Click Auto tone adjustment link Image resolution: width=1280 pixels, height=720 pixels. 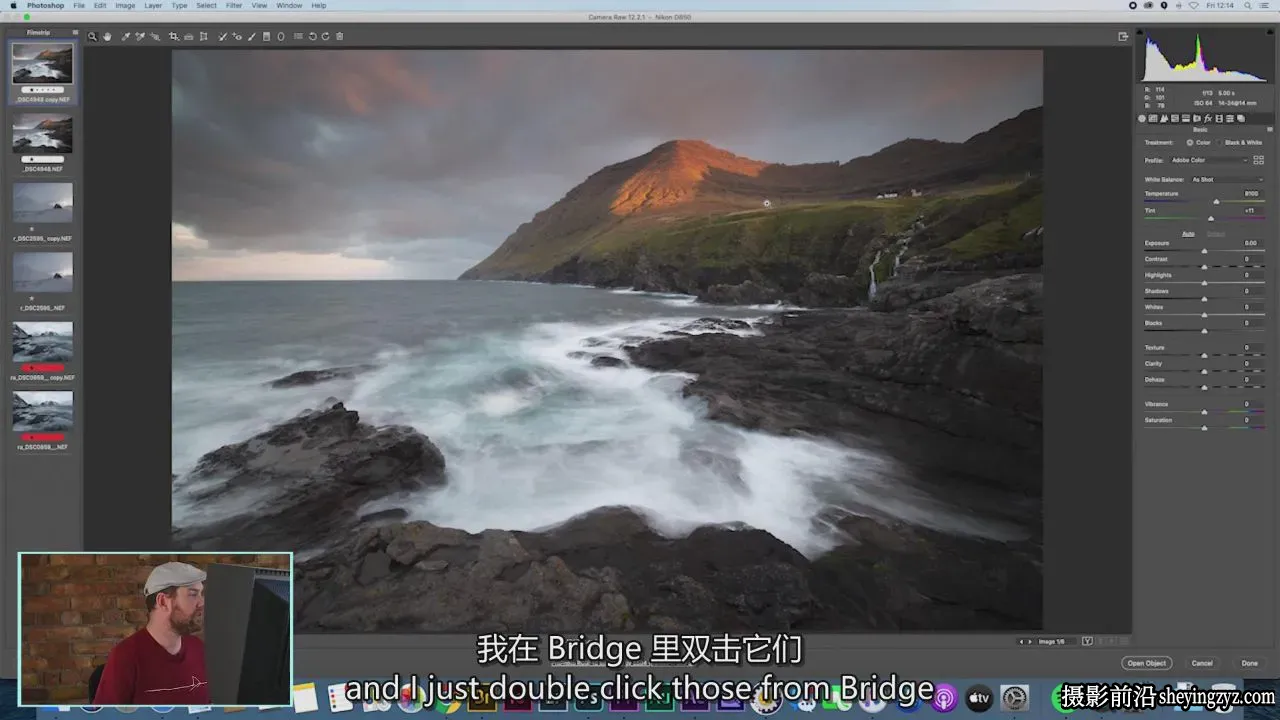pyautogui.click(x=1188, y=233)
